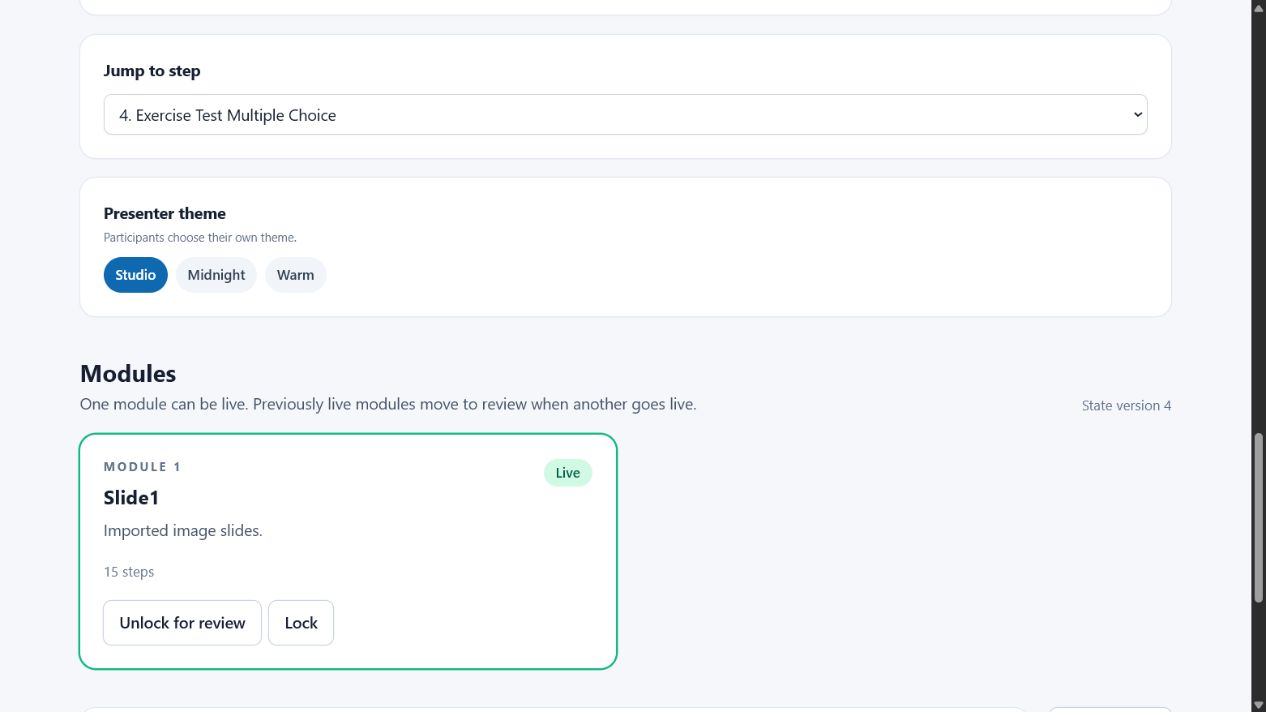Open the Jump to step dropdown
The height and width of the screenshot is (712, 1266).
[625, 115]
